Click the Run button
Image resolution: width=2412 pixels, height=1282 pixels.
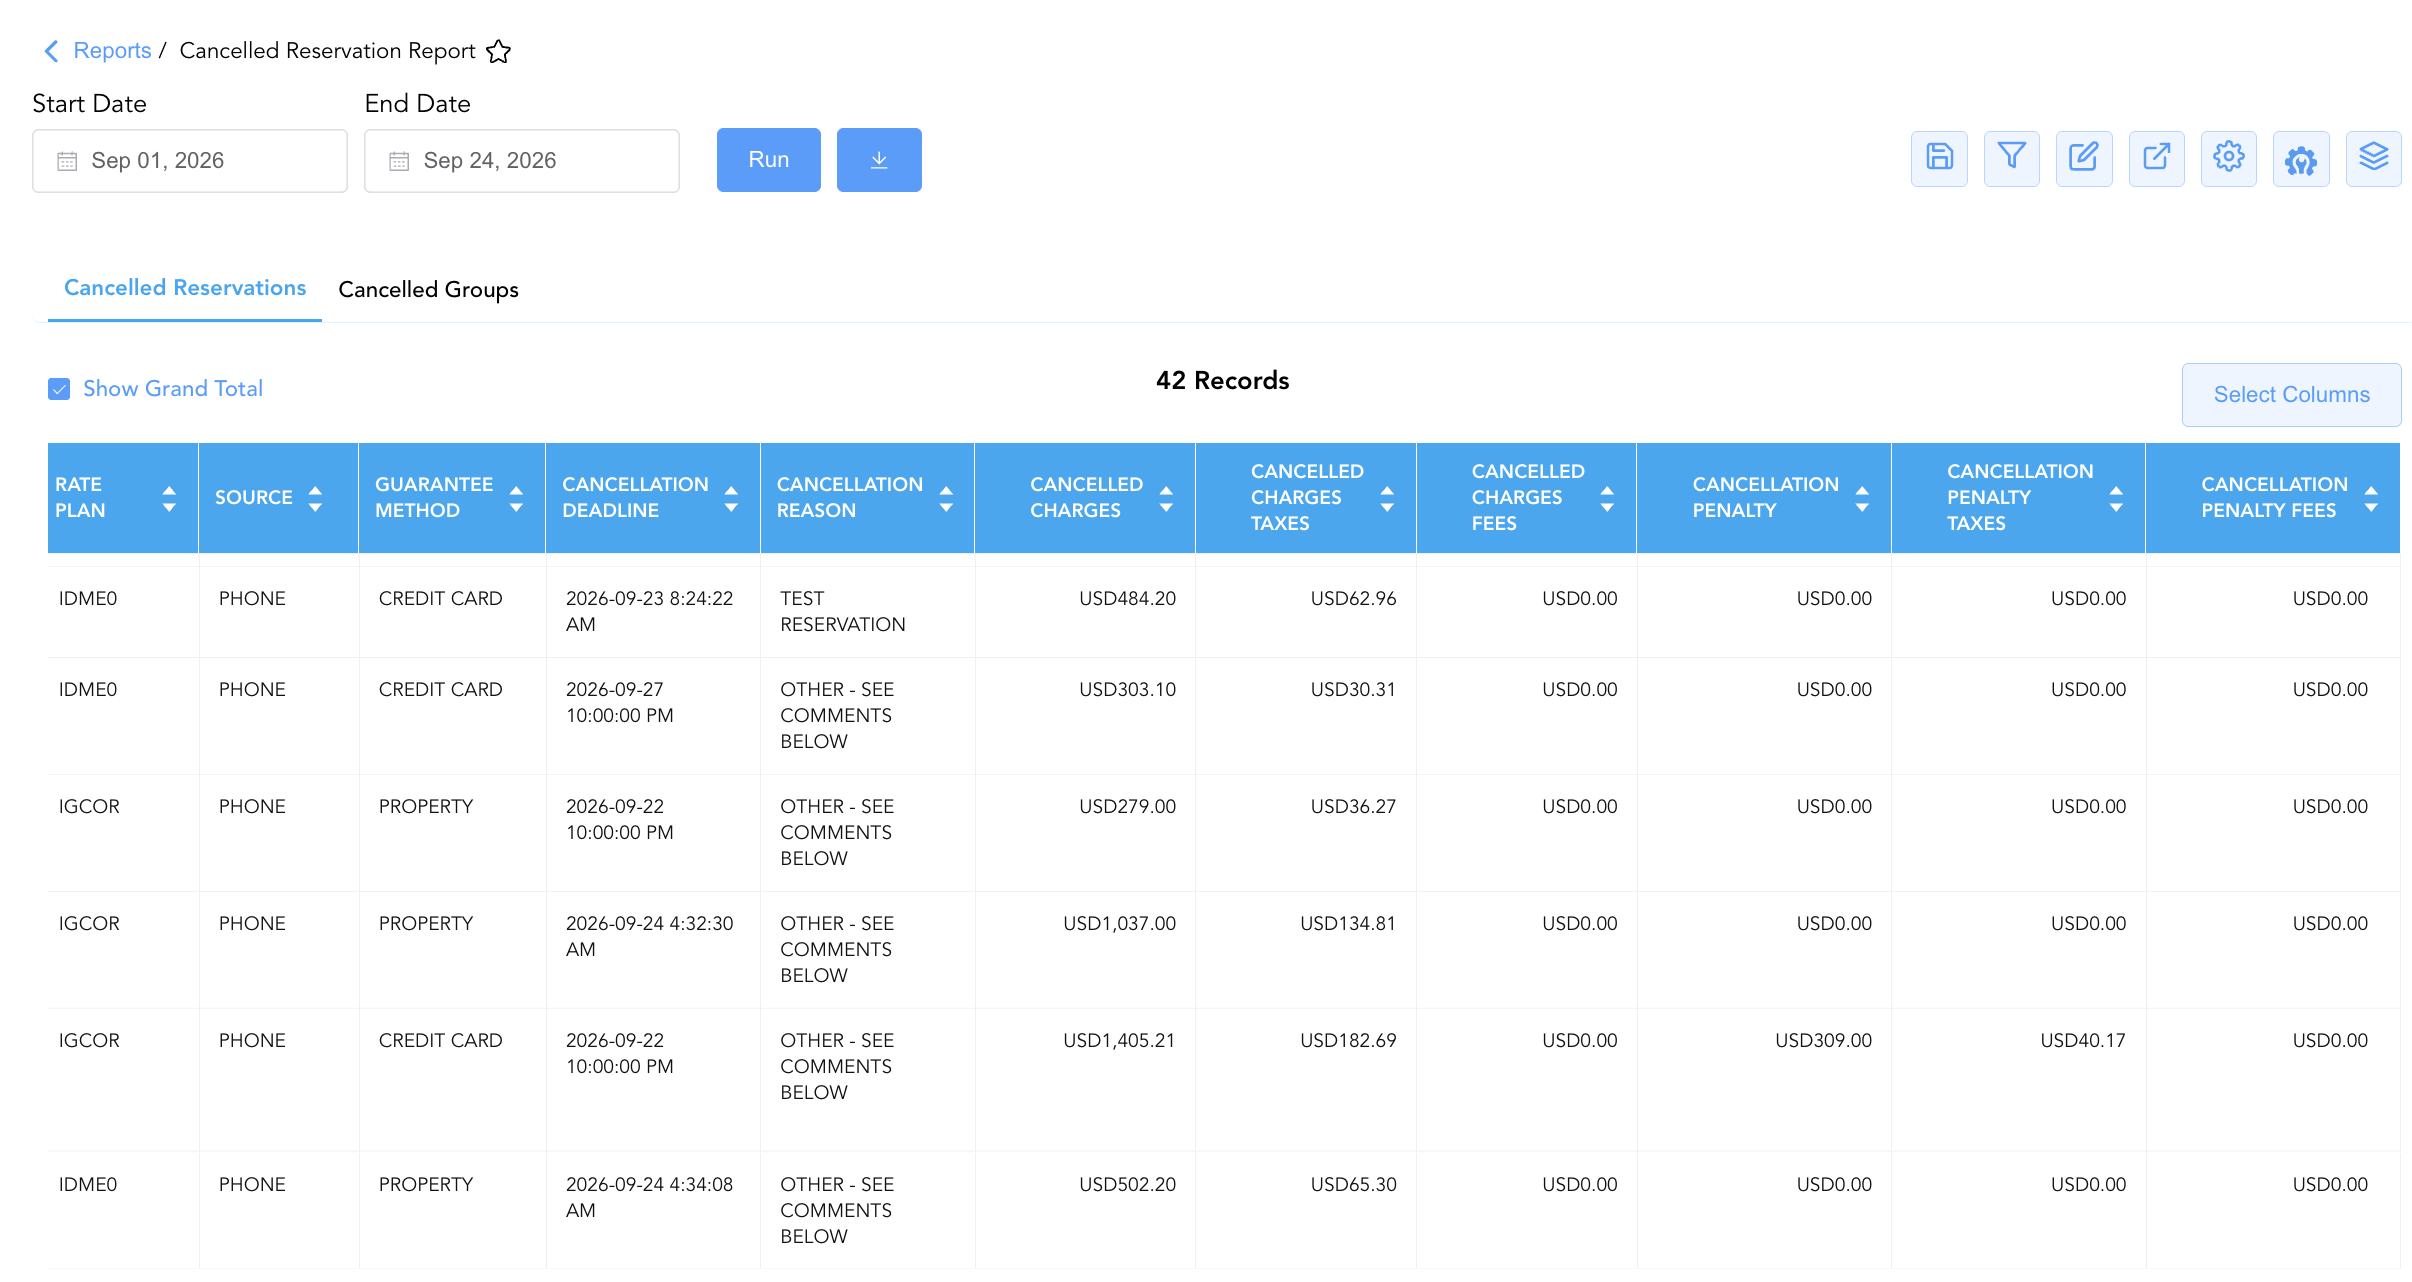(769, 160)
